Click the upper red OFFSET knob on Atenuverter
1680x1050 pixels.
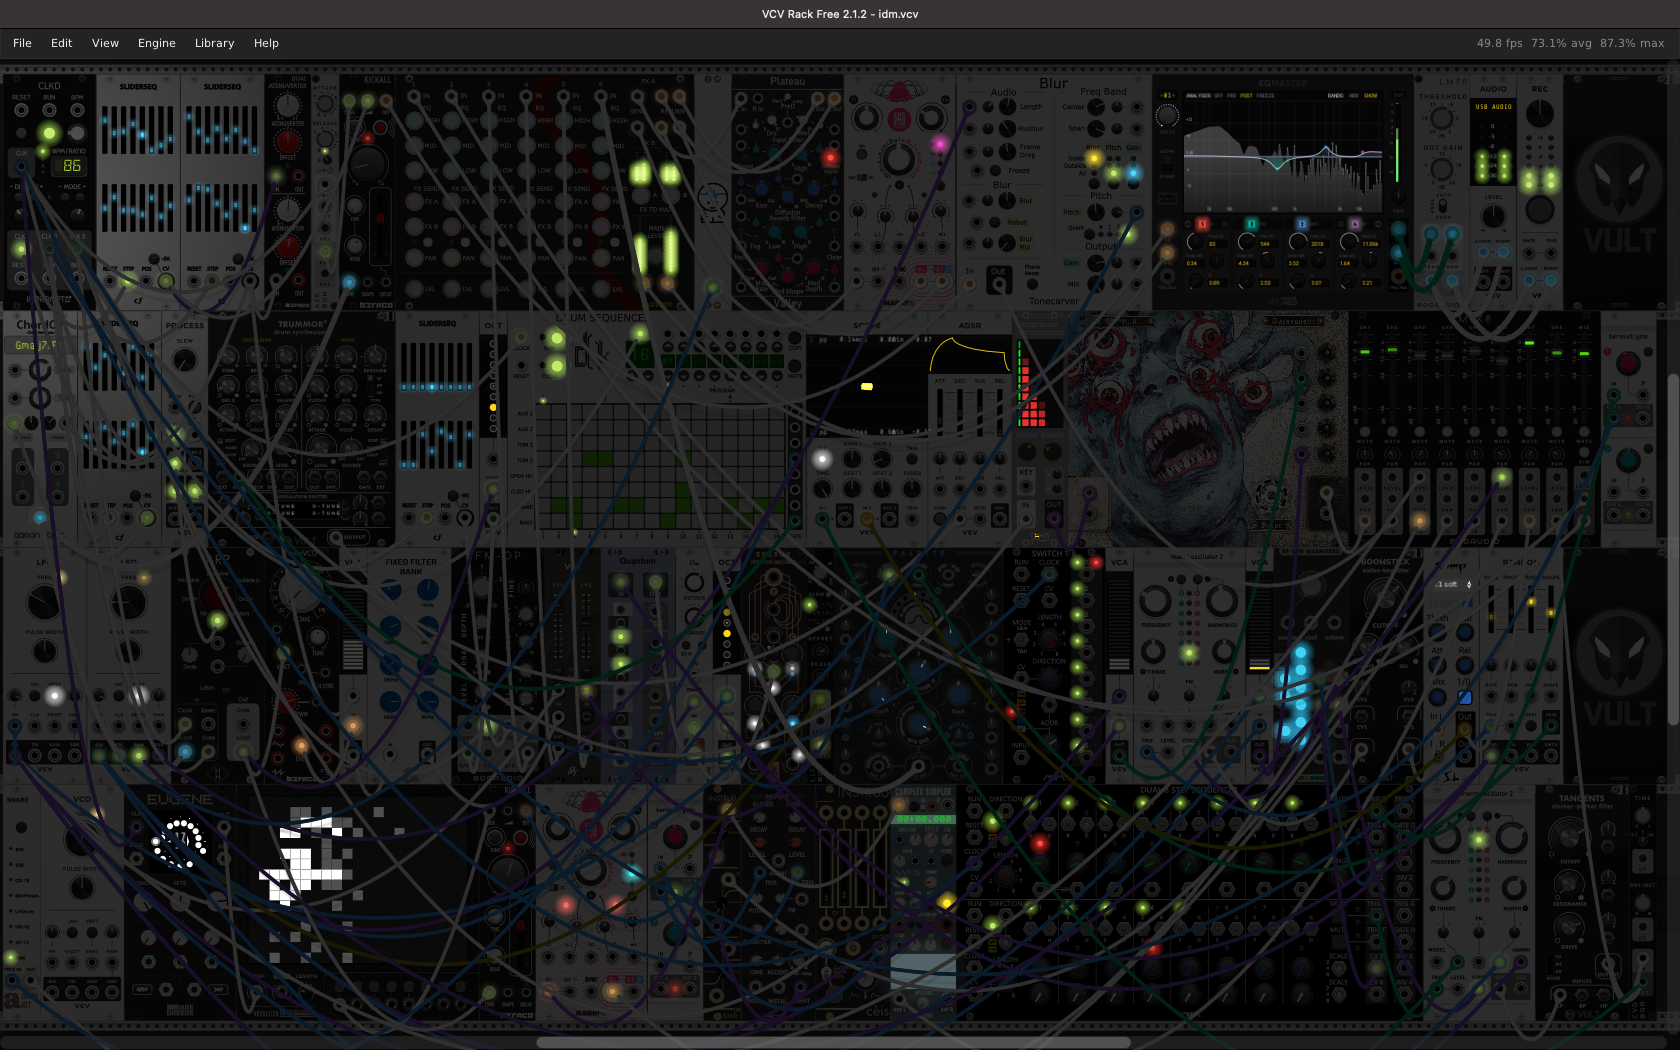pos(288,141)
